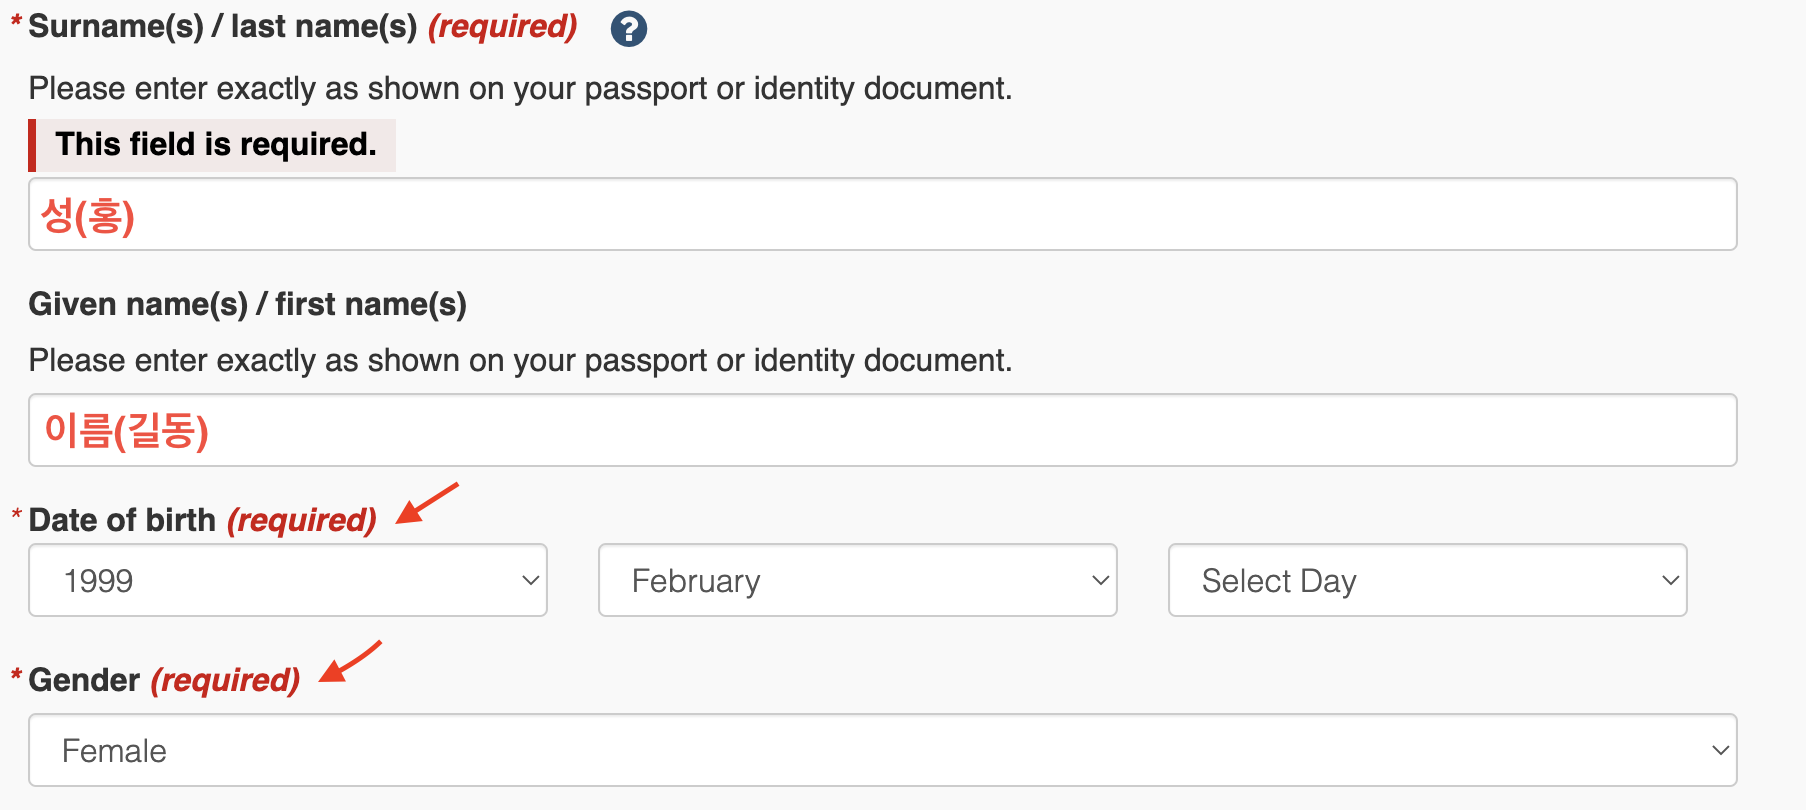
Task: Click the Given name(s) / first name(s) label
Action: tap(248, 304)
